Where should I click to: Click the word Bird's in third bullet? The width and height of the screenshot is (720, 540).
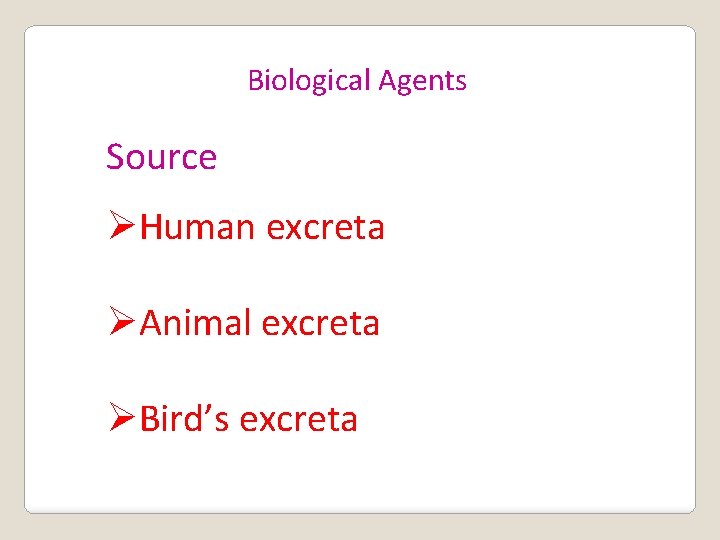184,418
